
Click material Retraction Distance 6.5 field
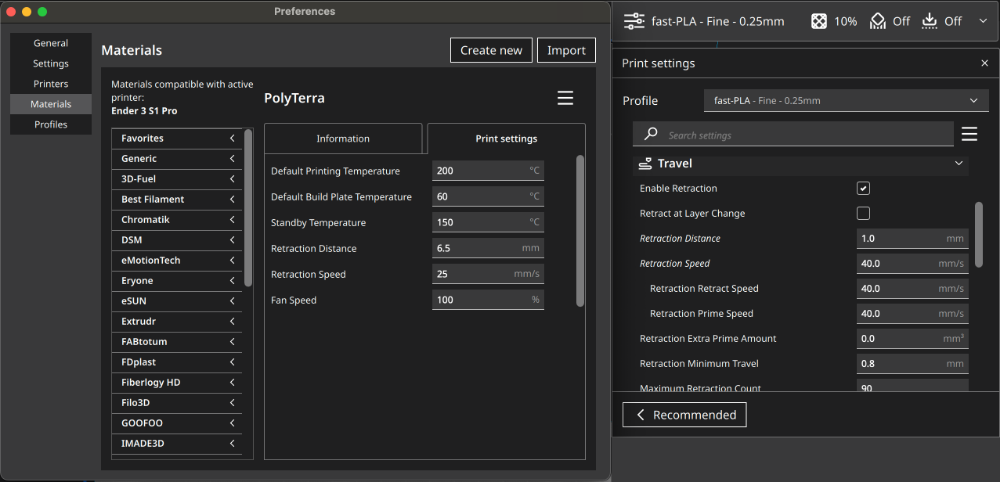pyautogui.click(x=488, y=248)
